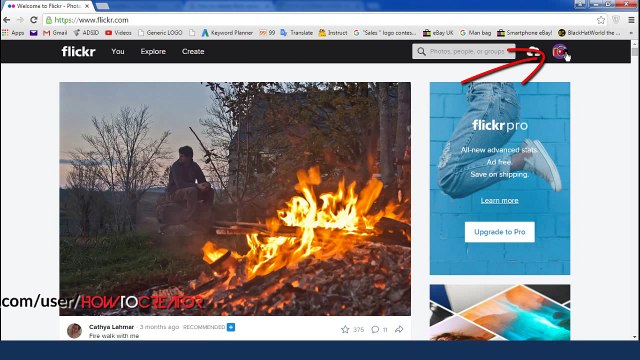640x360 pixels.
Task: Open the Man bag bookmark
Action: tap(476, 33)
